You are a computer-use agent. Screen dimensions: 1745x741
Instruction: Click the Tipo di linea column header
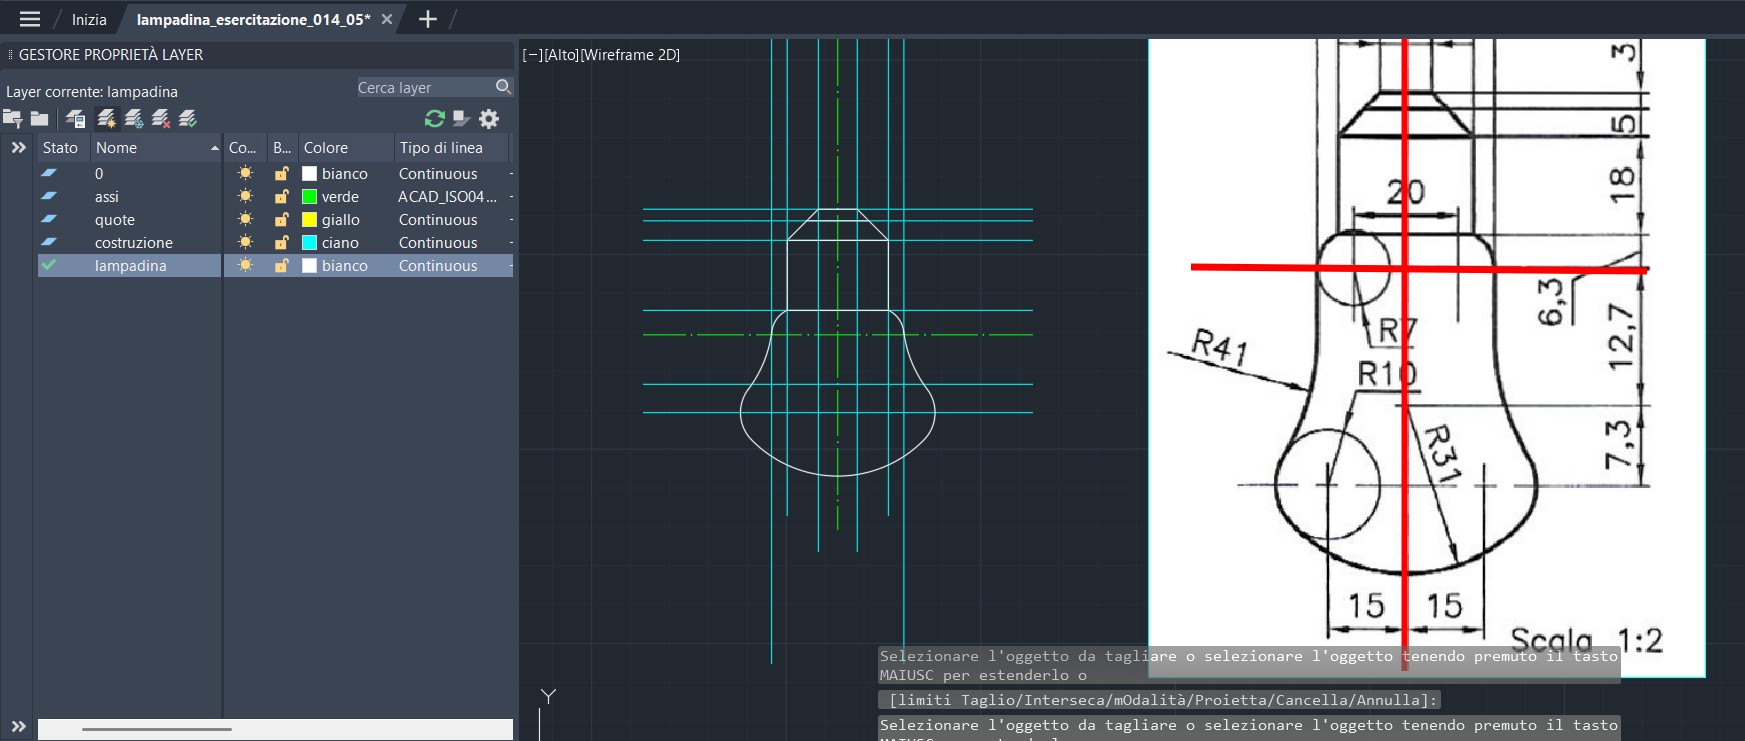pyautogui.click(x=452, y=147)
